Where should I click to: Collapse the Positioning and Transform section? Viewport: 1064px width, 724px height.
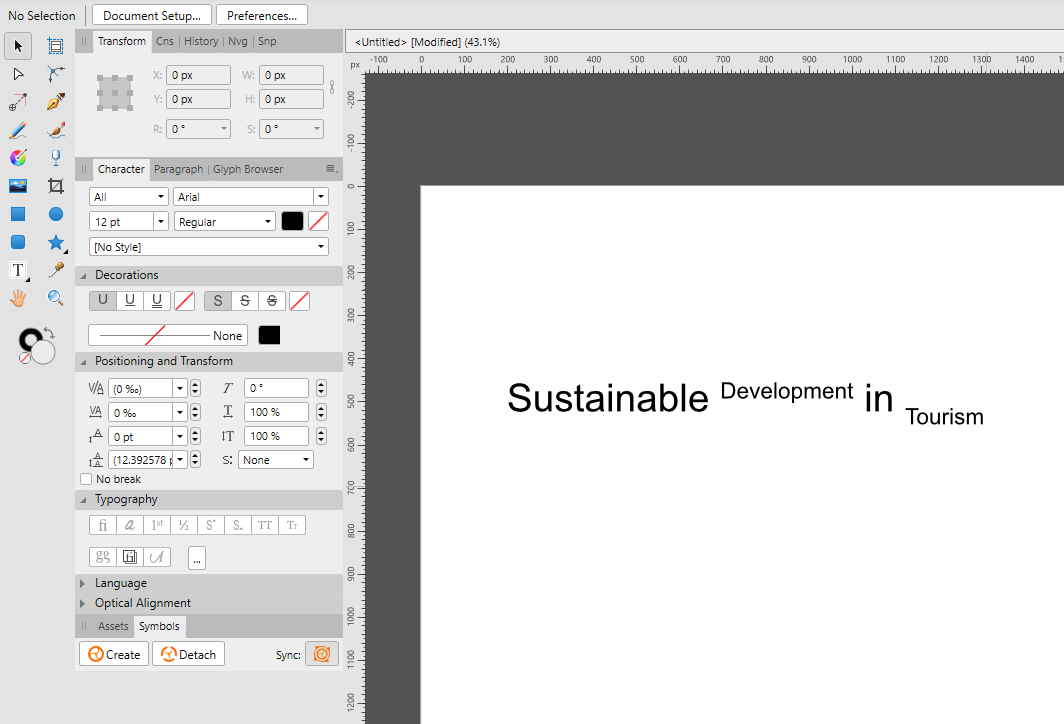coord(83,362)
